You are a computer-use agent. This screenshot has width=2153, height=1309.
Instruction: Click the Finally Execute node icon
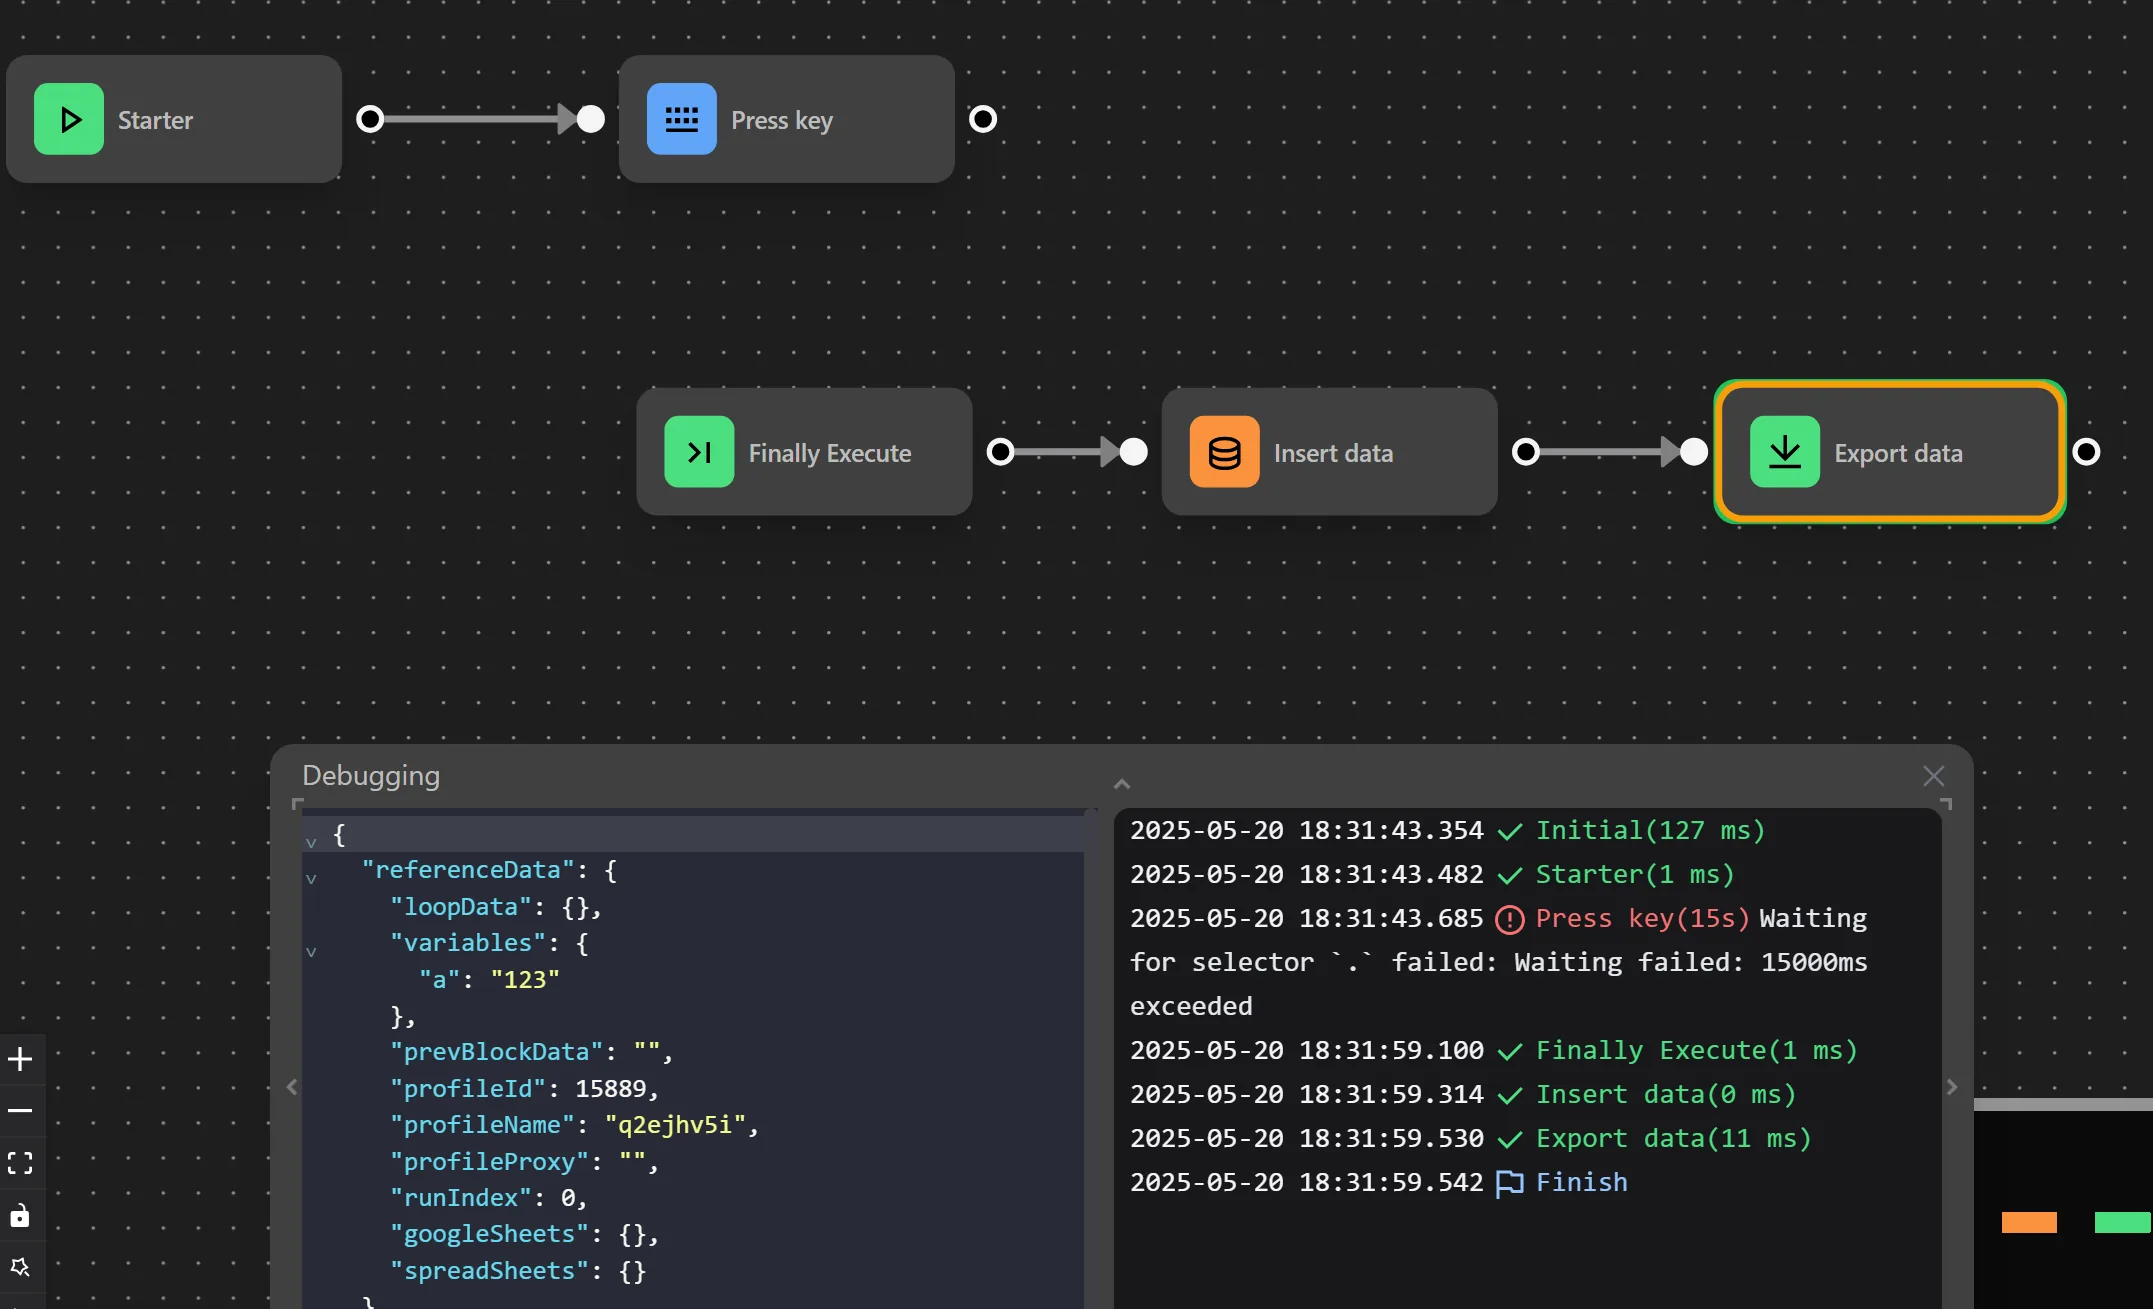[699, 452]
